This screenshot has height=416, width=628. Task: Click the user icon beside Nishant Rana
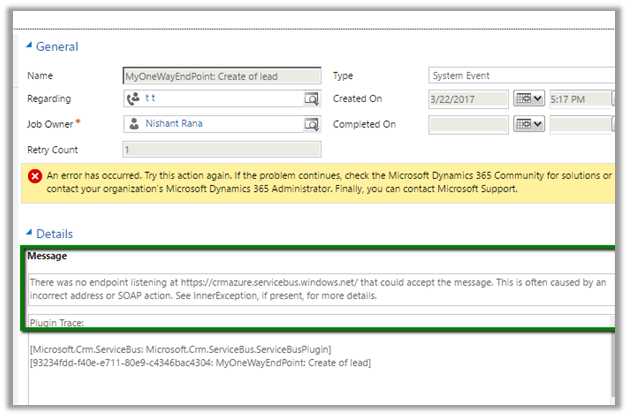pos(133,124)
